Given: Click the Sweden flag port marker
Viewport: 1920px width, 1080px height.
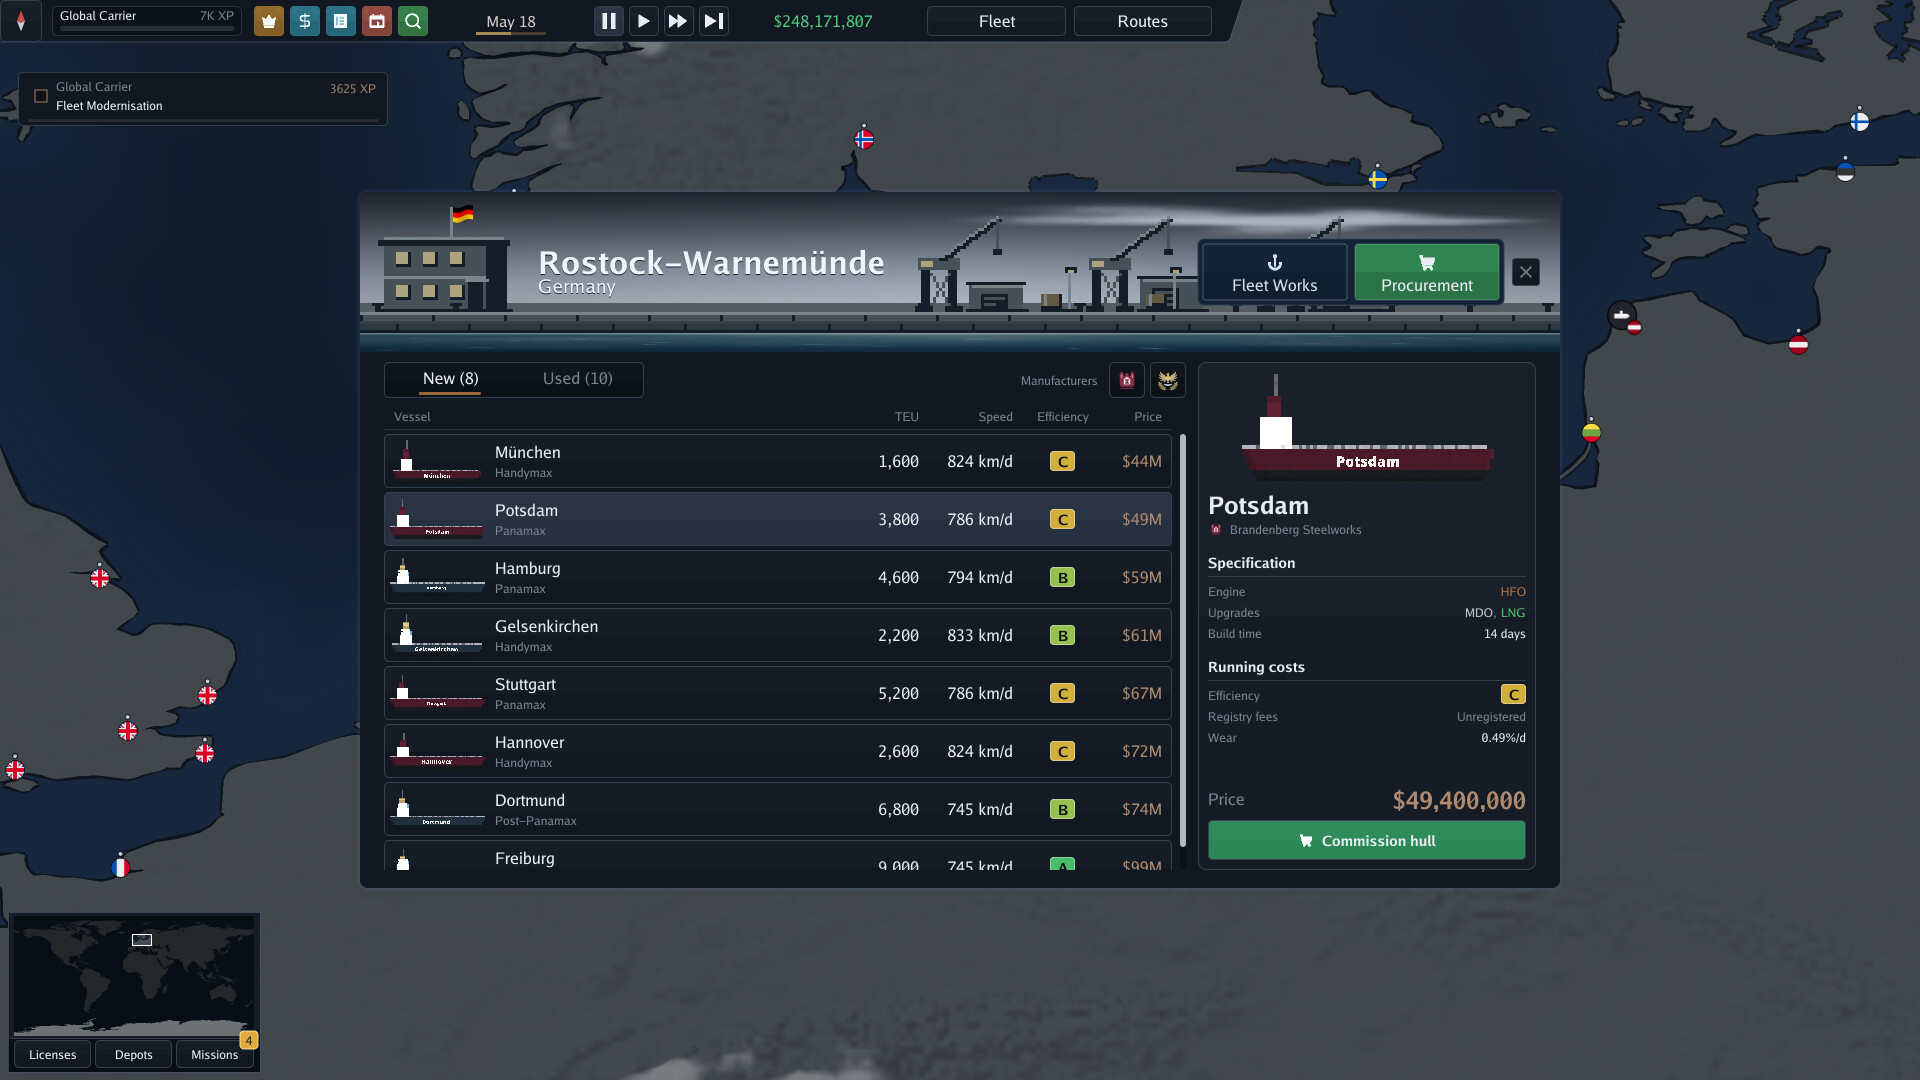Looking at the screenshot, I should (x=1377, y=179).
